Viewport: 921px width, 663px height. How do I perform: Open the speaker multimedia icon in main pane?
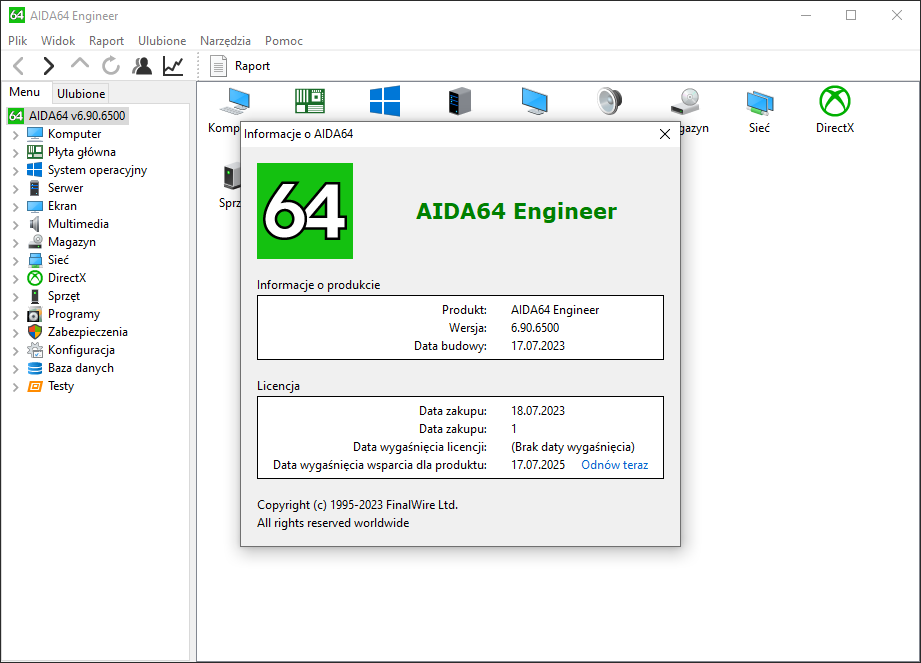tap(609, 100)
